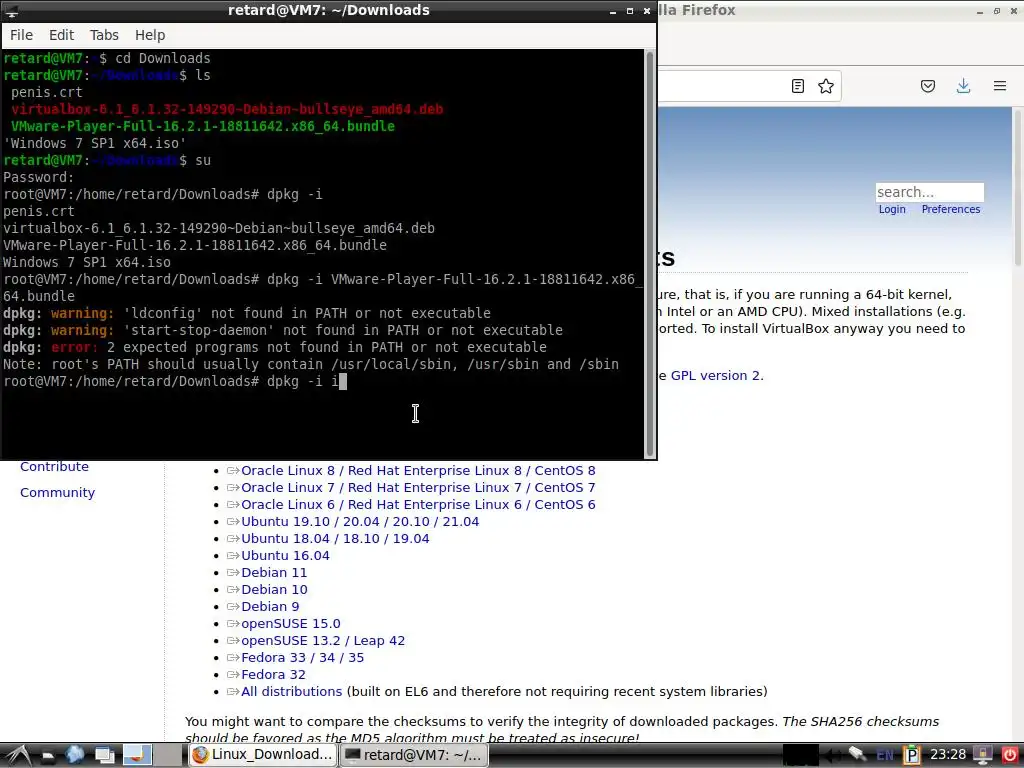Screen dimensions: 1024x768
Task: Click the red virtualbox-6.1 .deb filename
Action: point(227,109)
